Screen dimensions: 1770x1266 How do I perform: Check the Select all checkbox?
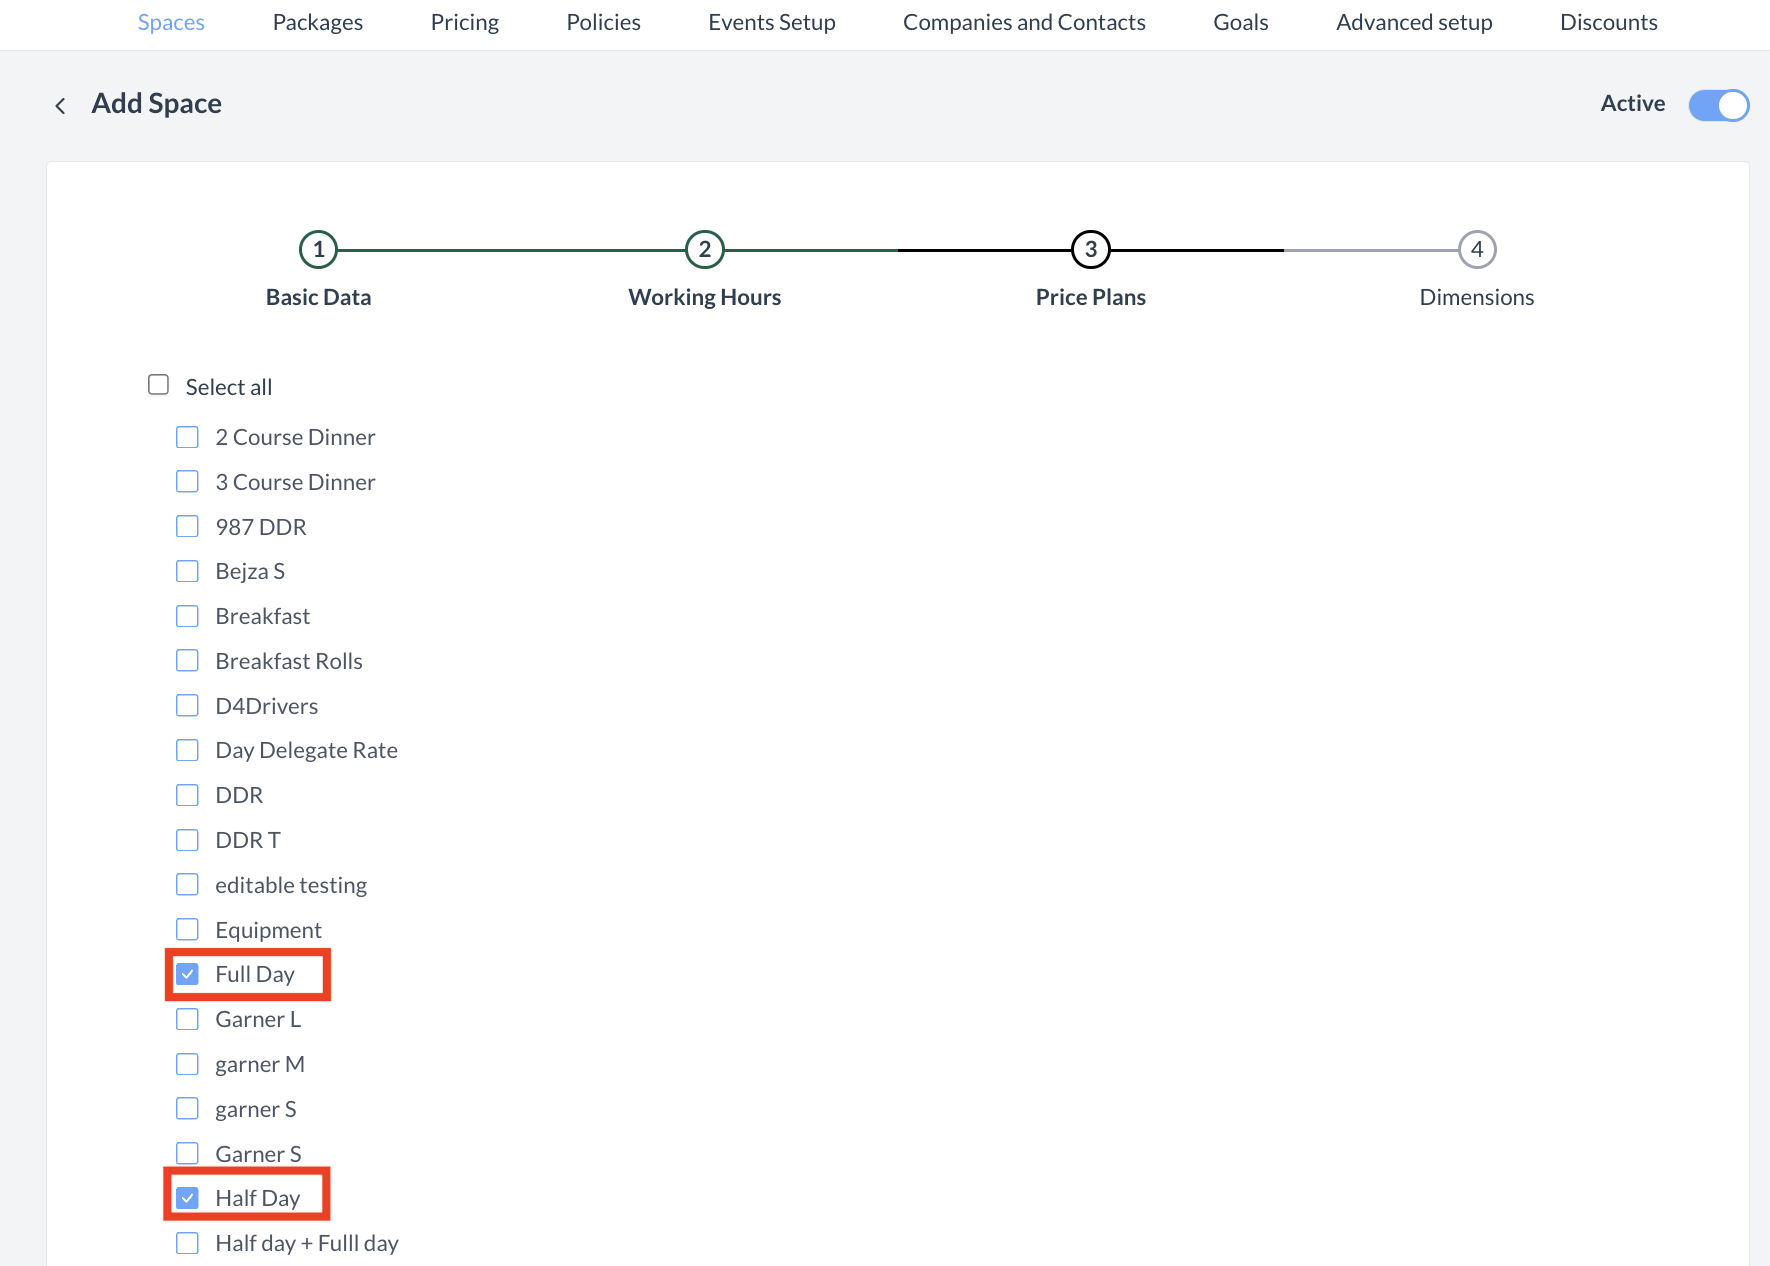click(159, 386)
